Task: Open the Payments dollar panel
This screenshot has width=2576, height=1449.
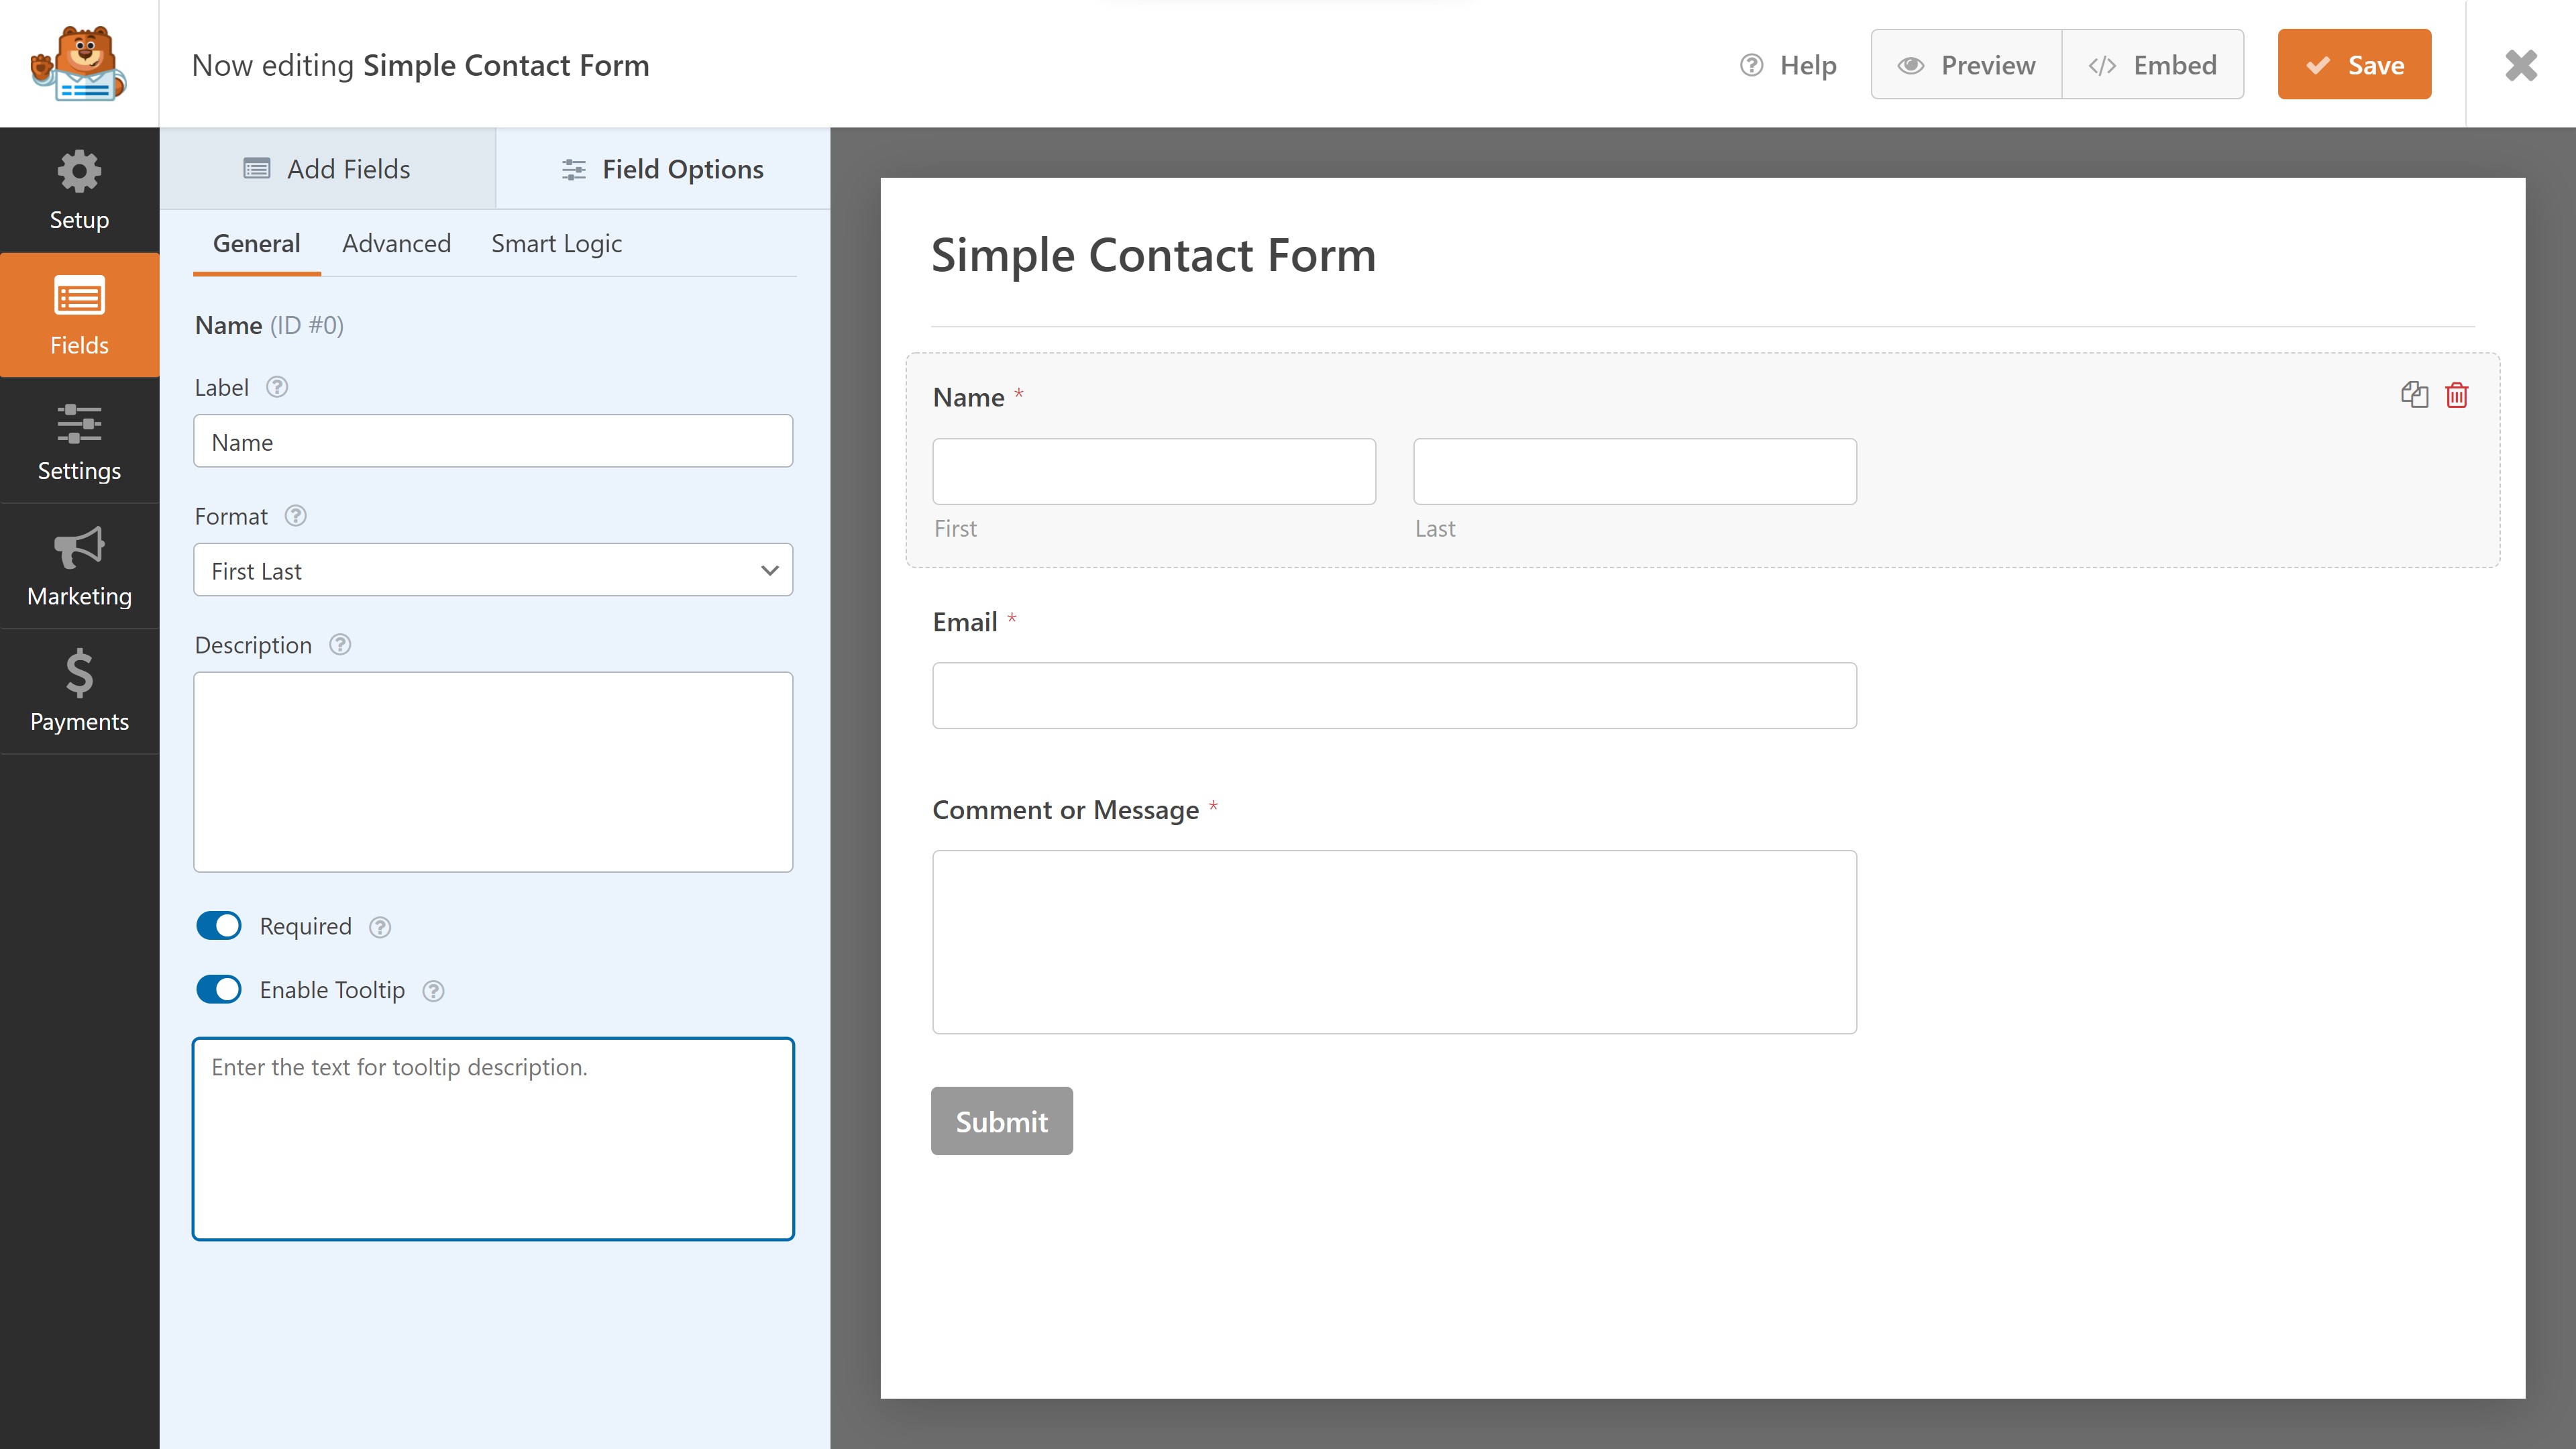Action: point(79,691)
